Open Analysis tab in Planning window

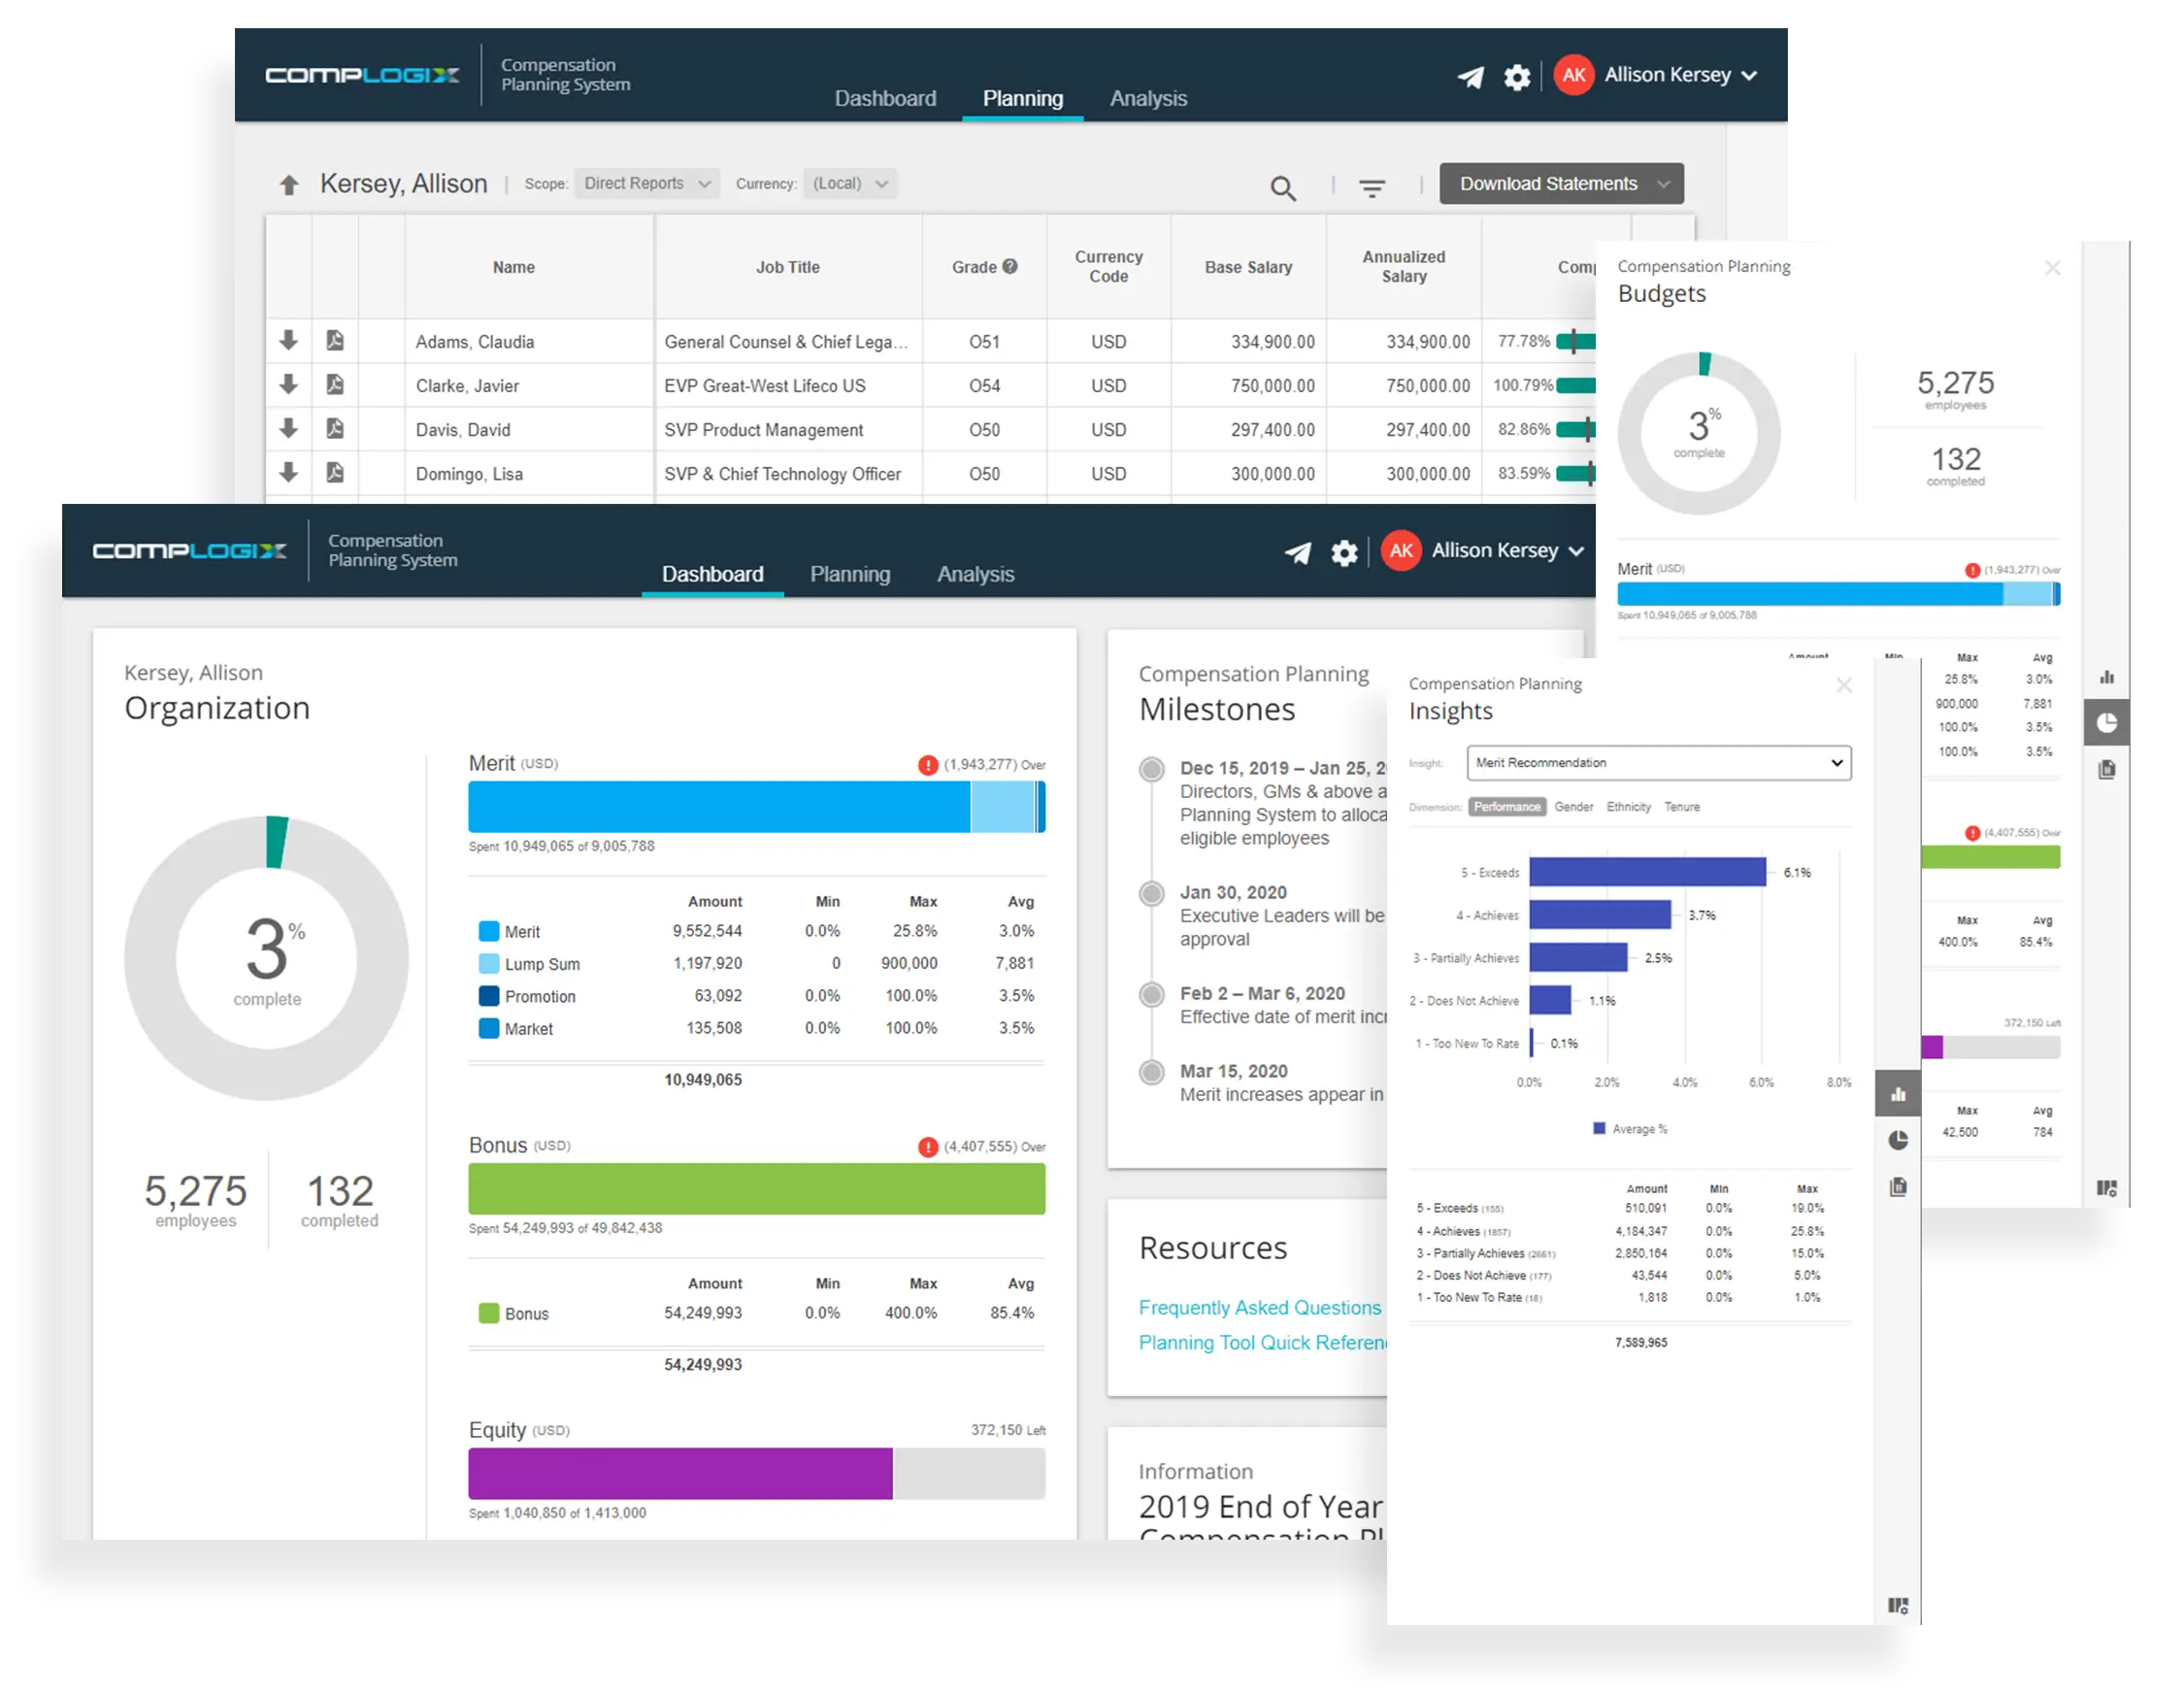pyautogui.click(x=1148, y=98)
